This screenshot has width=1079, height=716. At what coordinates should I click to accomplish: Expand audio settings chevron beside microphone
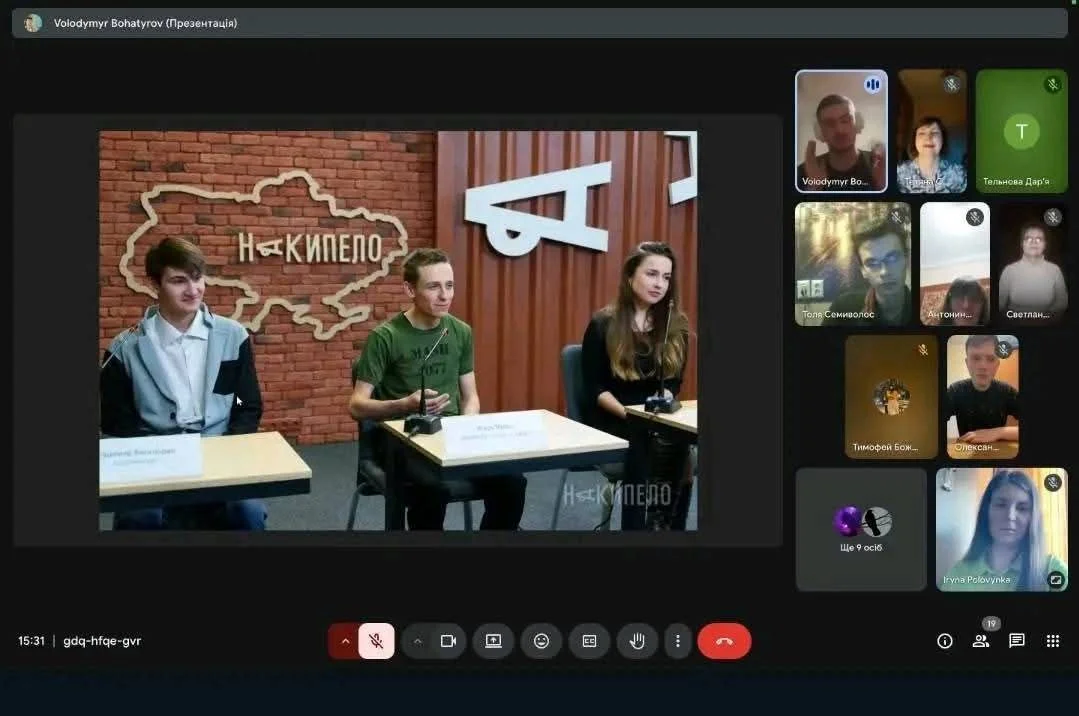click(345, 641)
